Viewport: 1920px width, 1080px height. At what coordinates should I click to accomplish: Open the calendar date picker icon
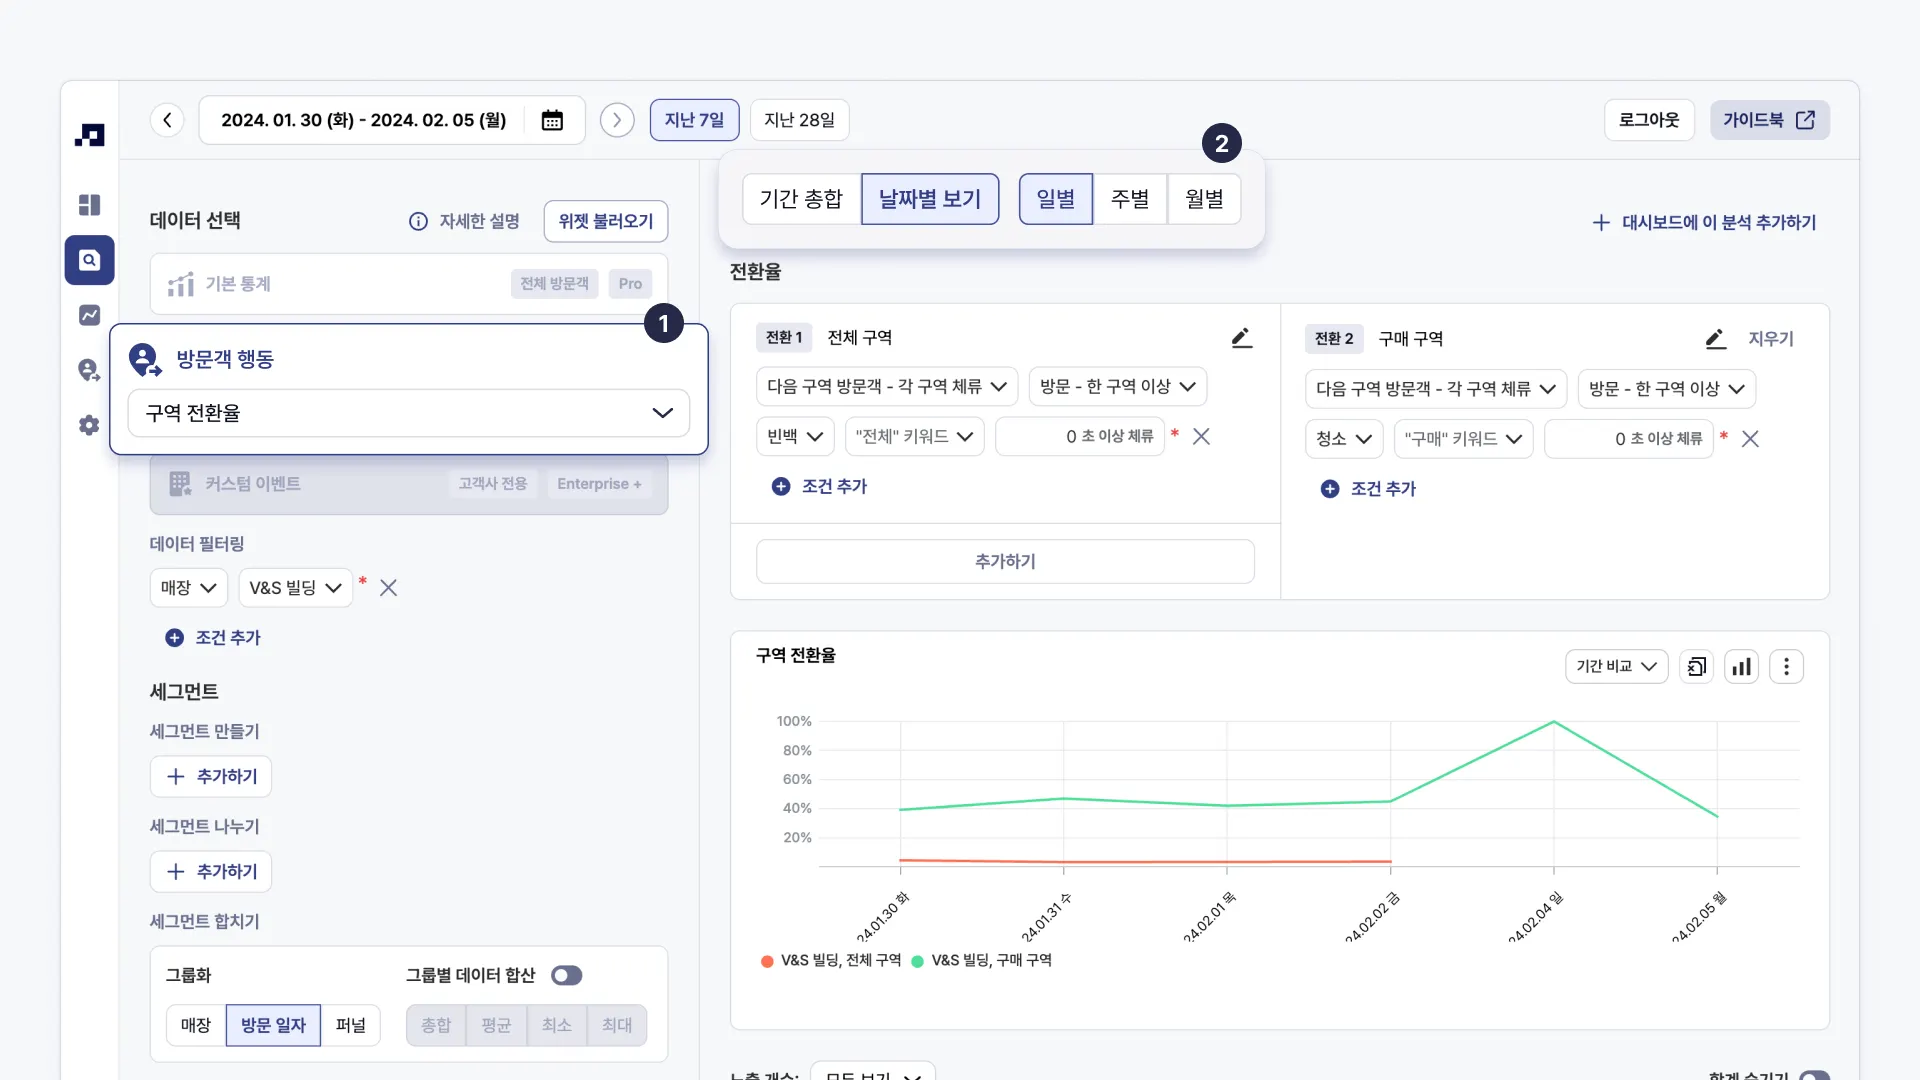click(x=552, y=120)
